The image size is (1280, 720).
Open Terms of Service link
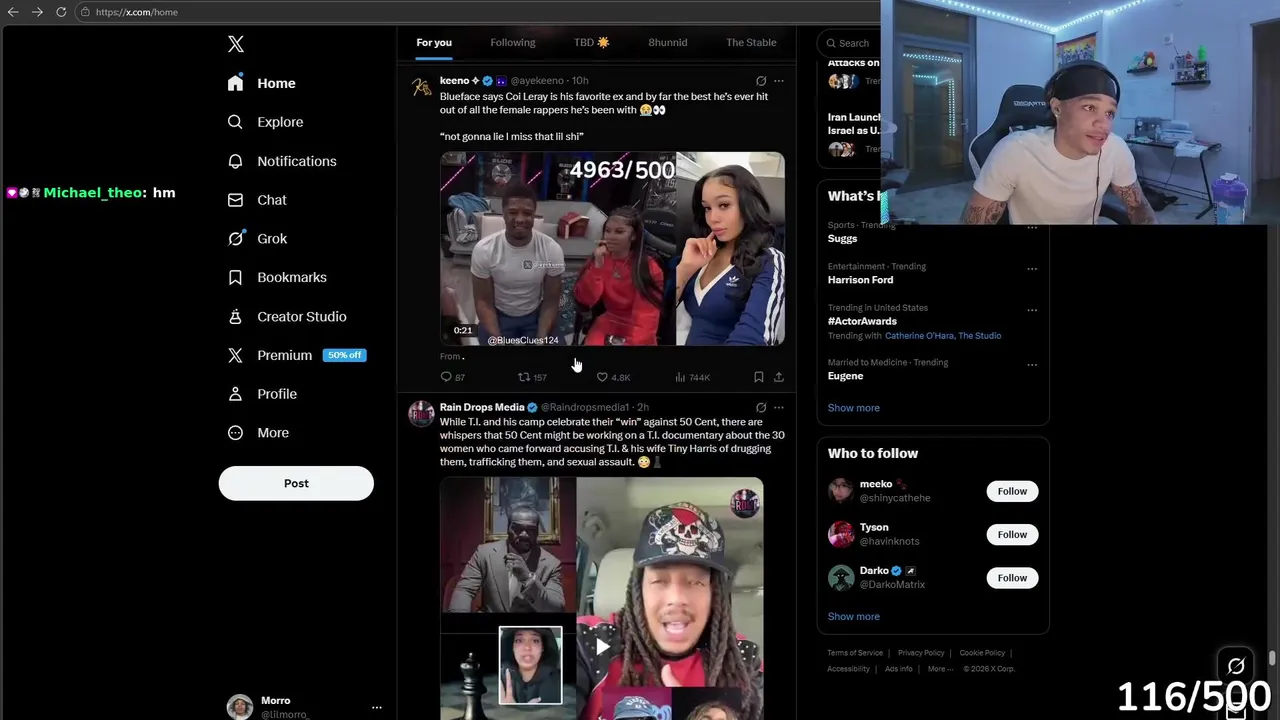[x=855, y=653]
